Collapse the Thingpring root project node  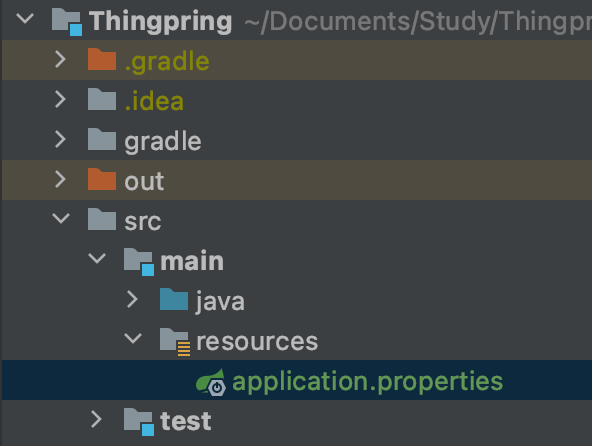(x=25, y=19)
